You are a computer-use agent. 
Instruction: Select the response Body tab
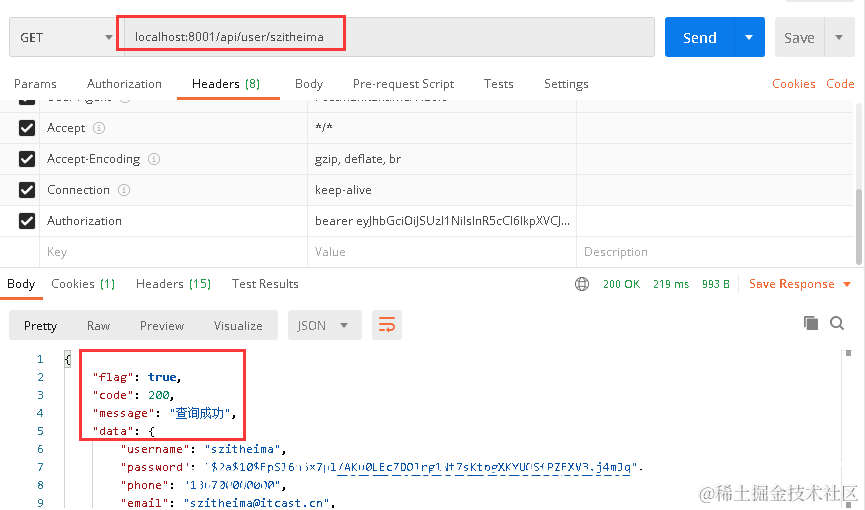coord(21,284)
